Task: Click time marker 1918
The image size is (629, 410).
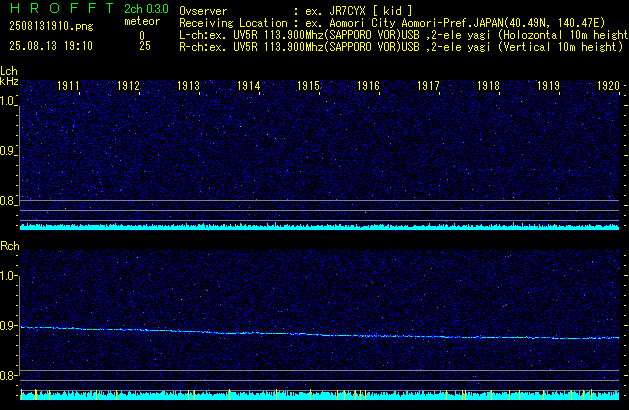Action: click(x=488, y=86)
